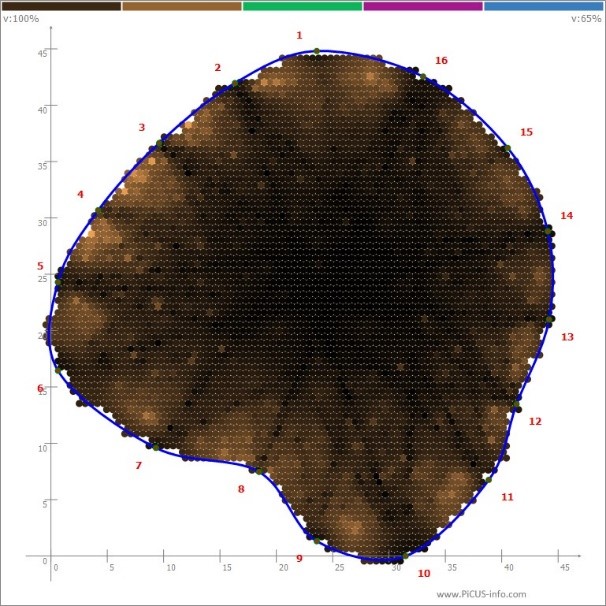Select sensor point label 8

pyautogui.click(x=240, y=489)
